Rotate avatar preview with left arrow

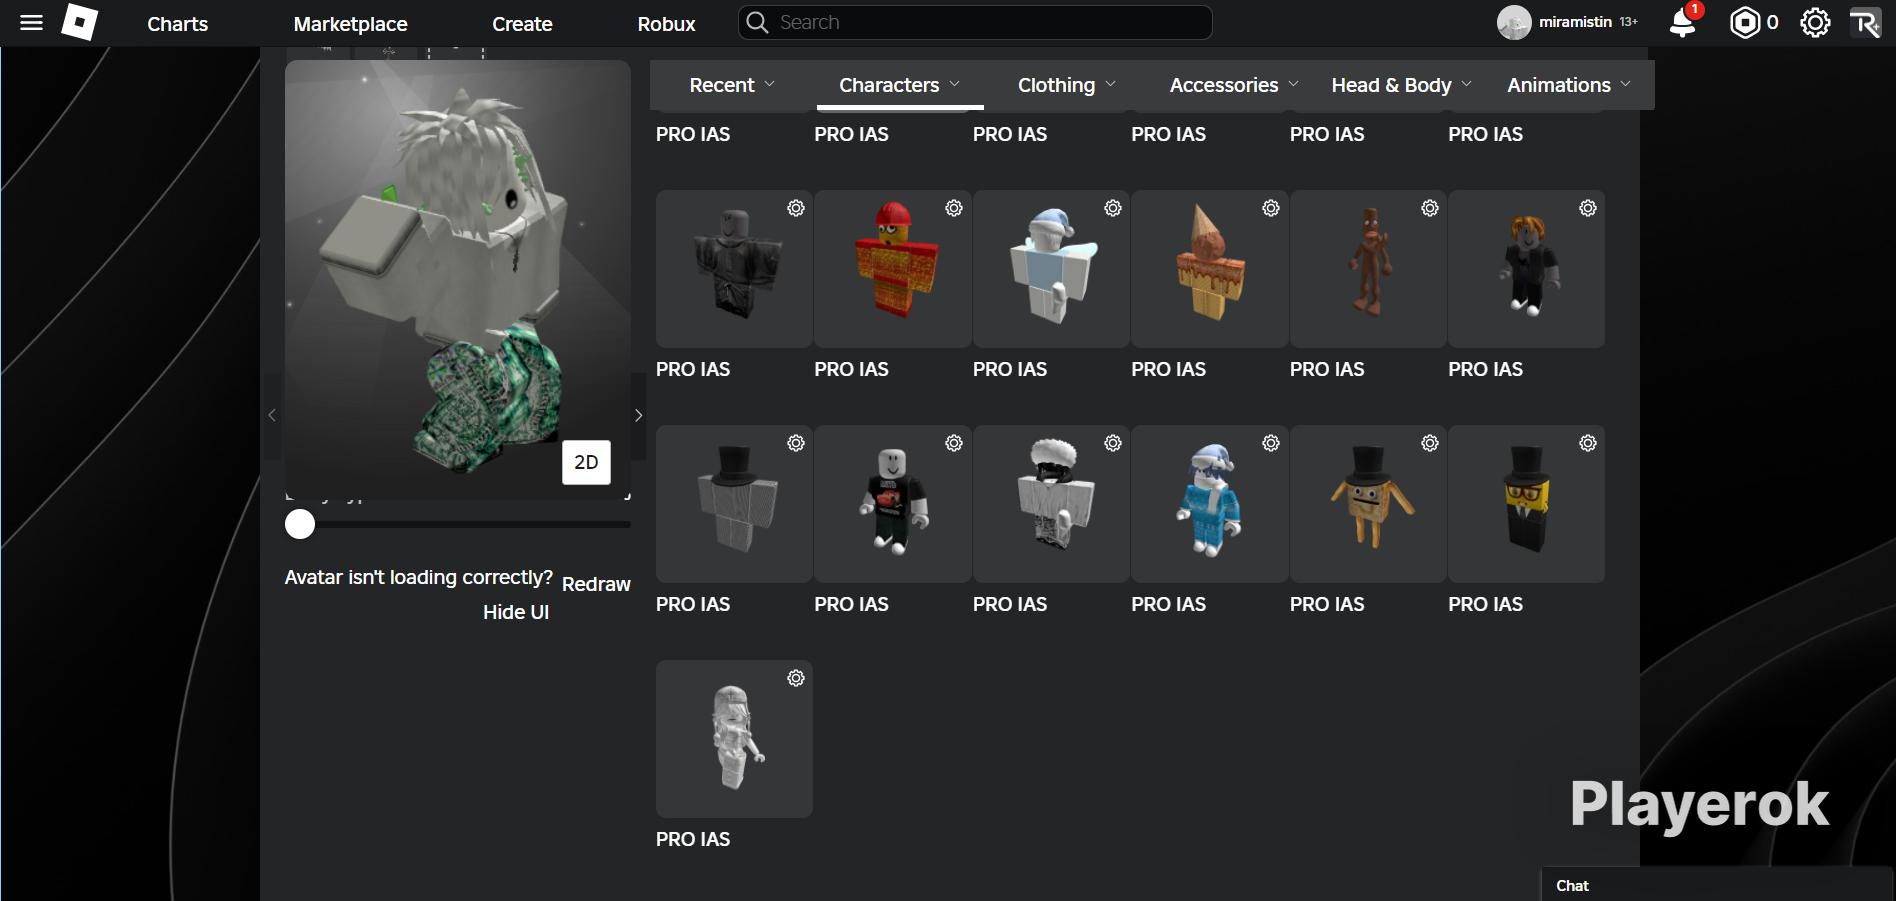pyautogui.click(x=272, y=415)
